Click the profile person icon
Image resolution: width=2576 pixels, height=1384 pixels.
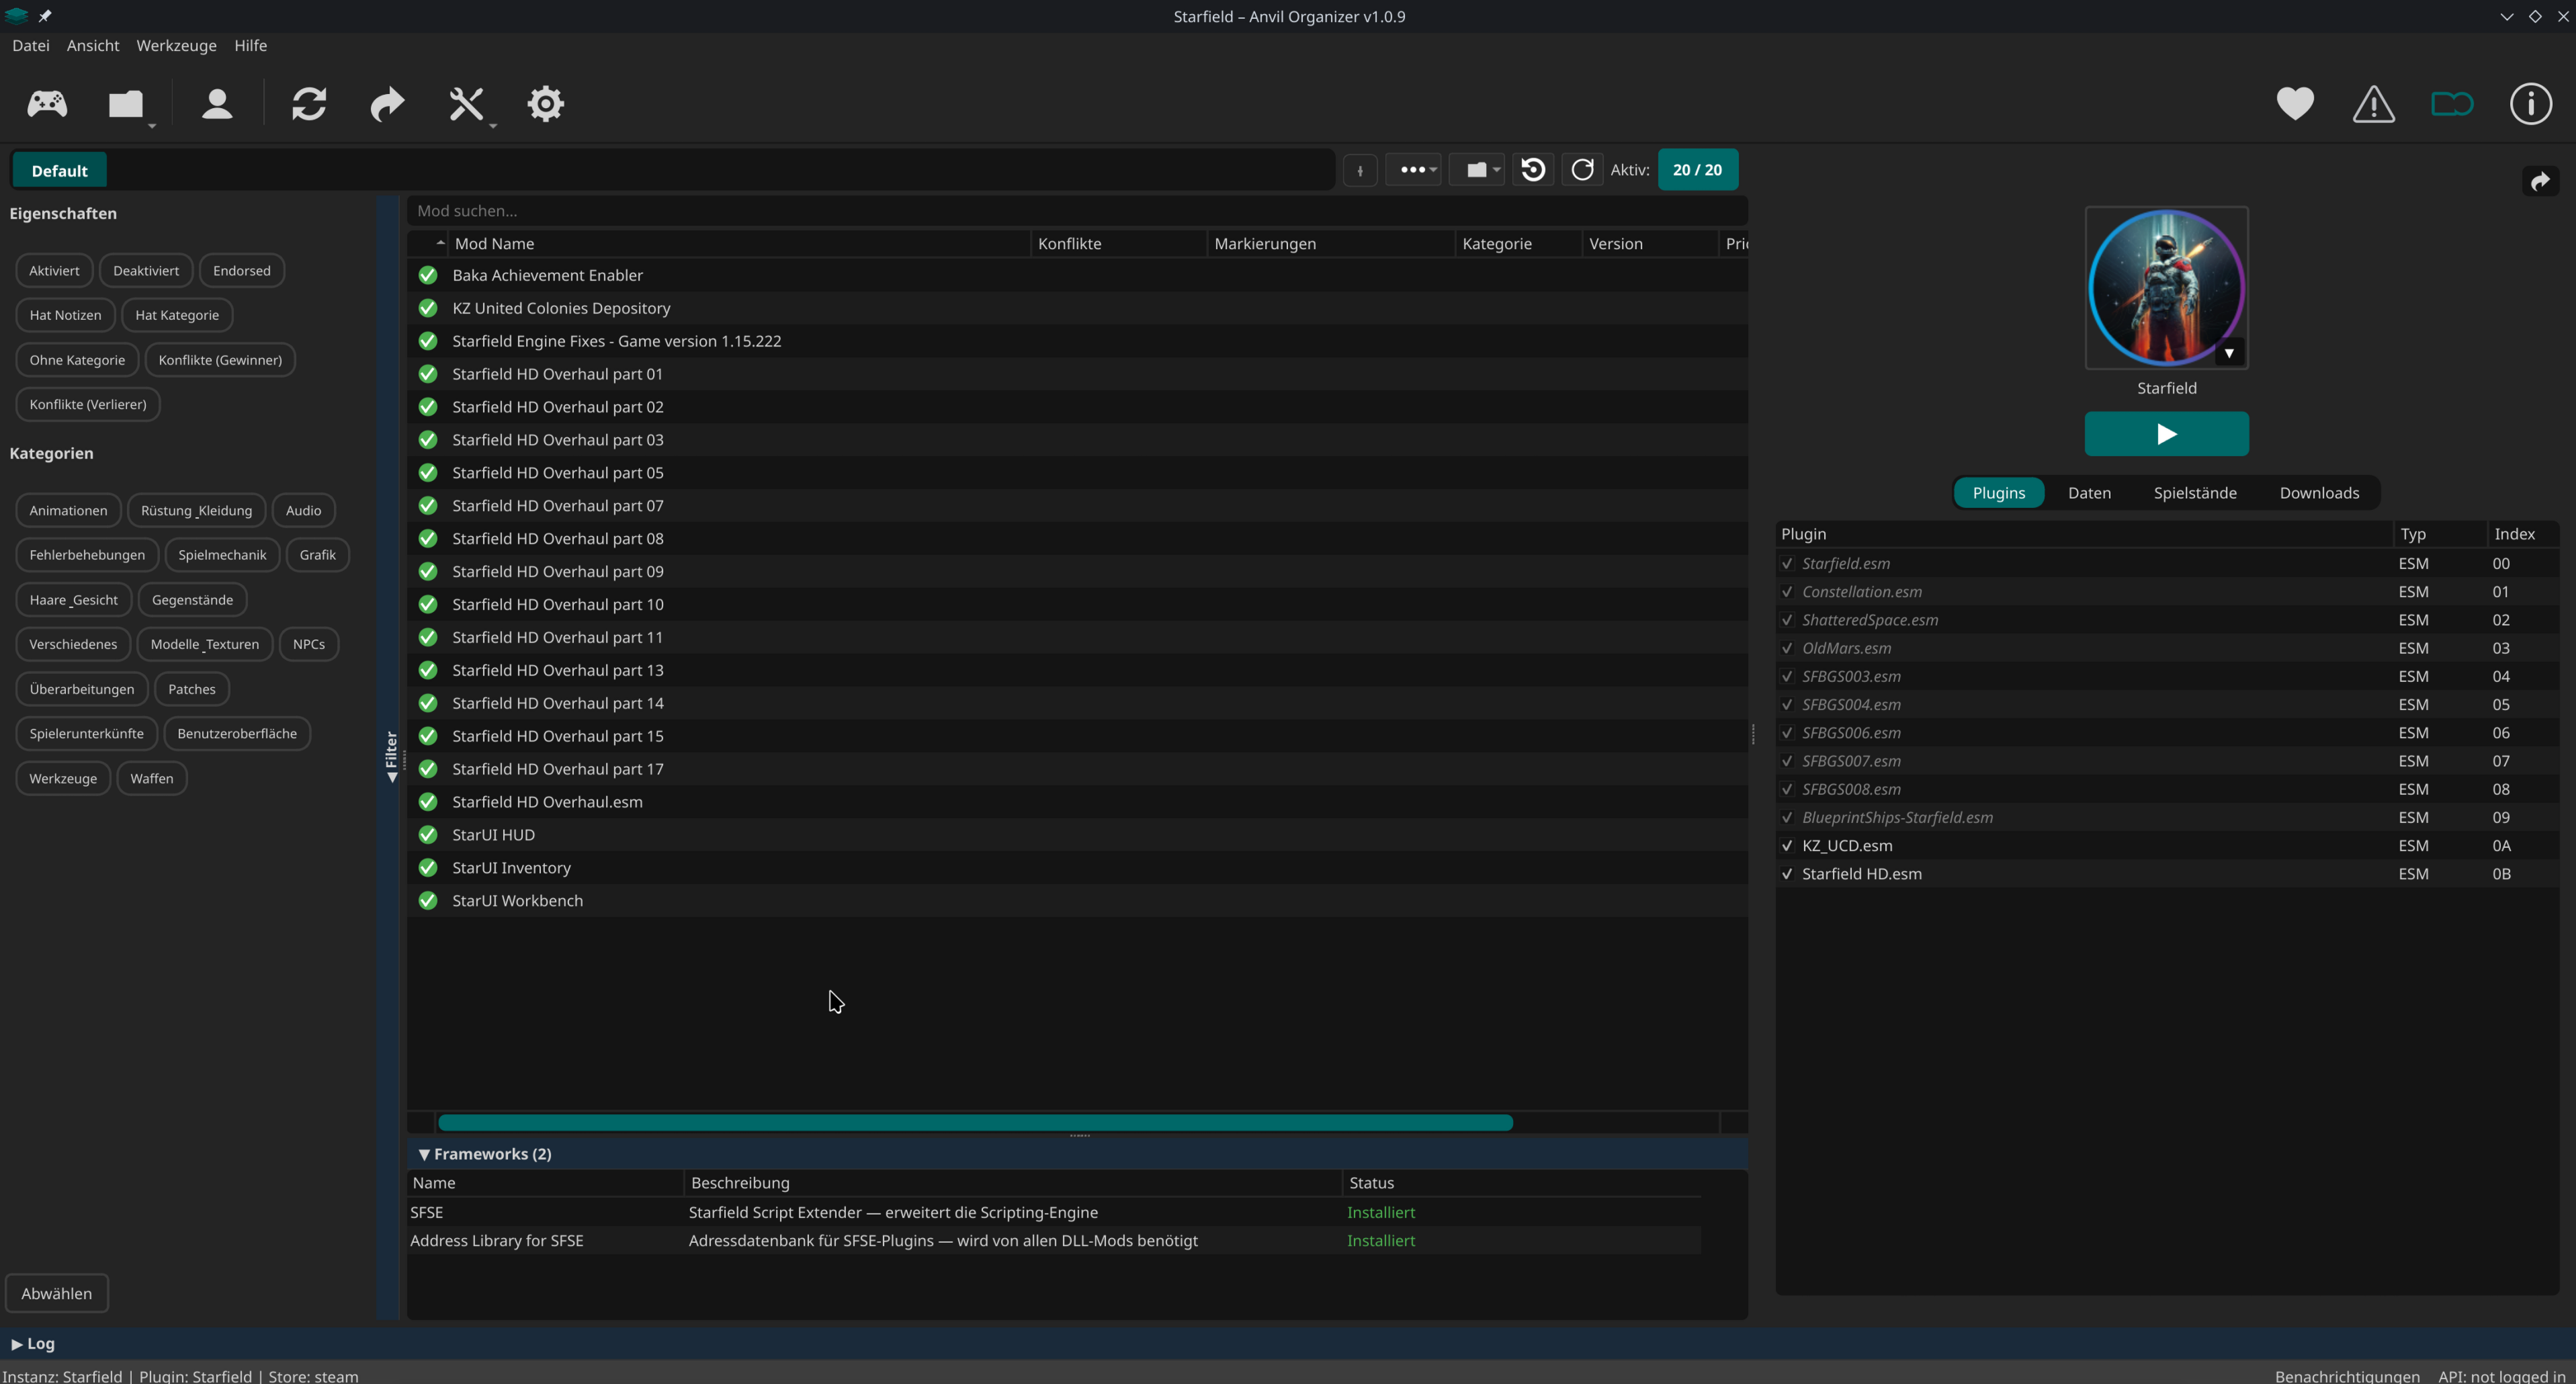tap(217, 104)
